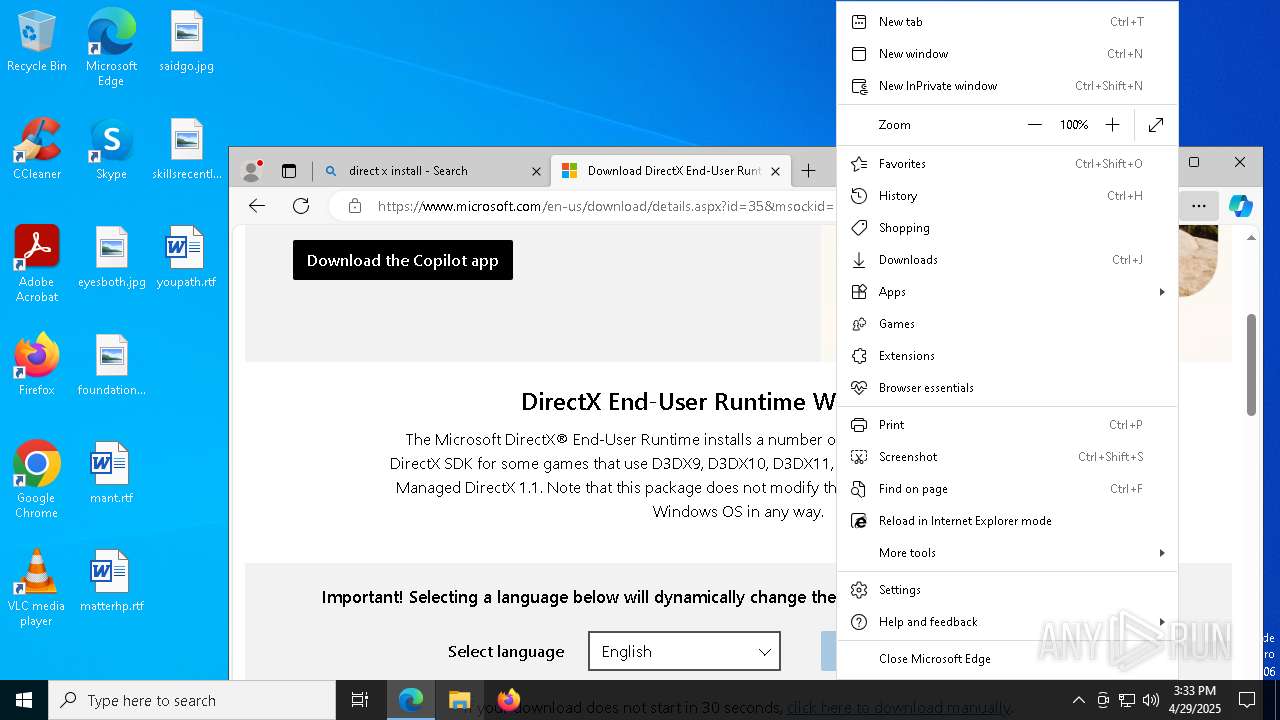Go back using the browser back arrow
Screen dimensions: 1280x720
pyautogui.click(x=257, y=206)
